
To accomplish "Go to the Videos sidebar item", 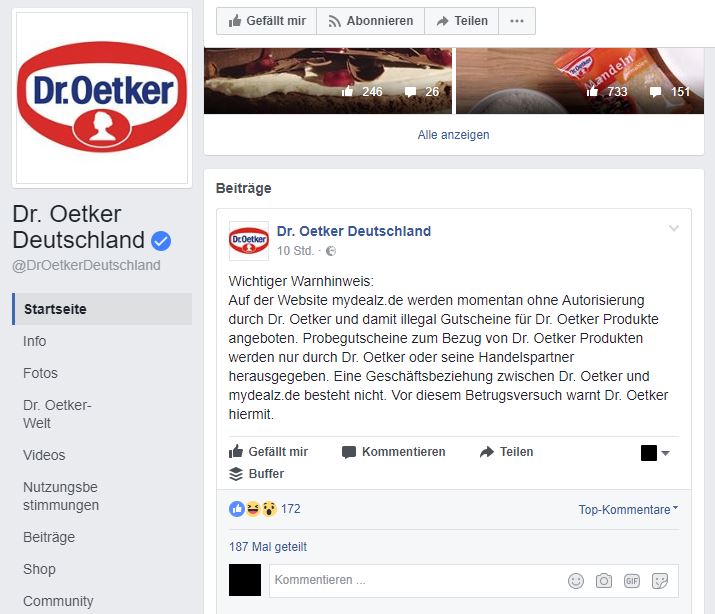I will (x=44, y=455).
